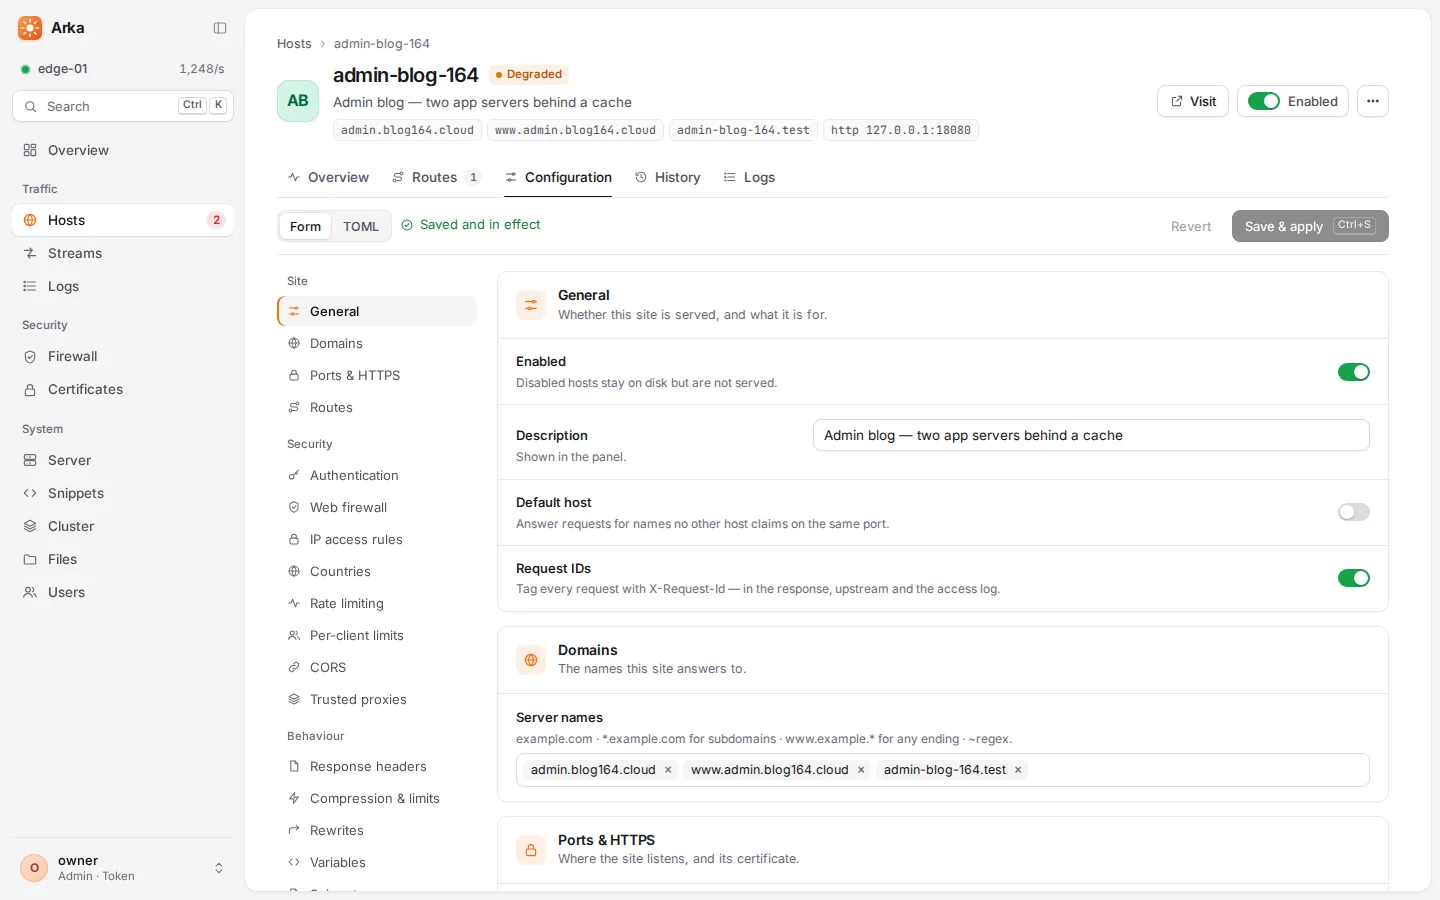
Task: Open Firewall in the sidebar
Action: coord(123,356)
